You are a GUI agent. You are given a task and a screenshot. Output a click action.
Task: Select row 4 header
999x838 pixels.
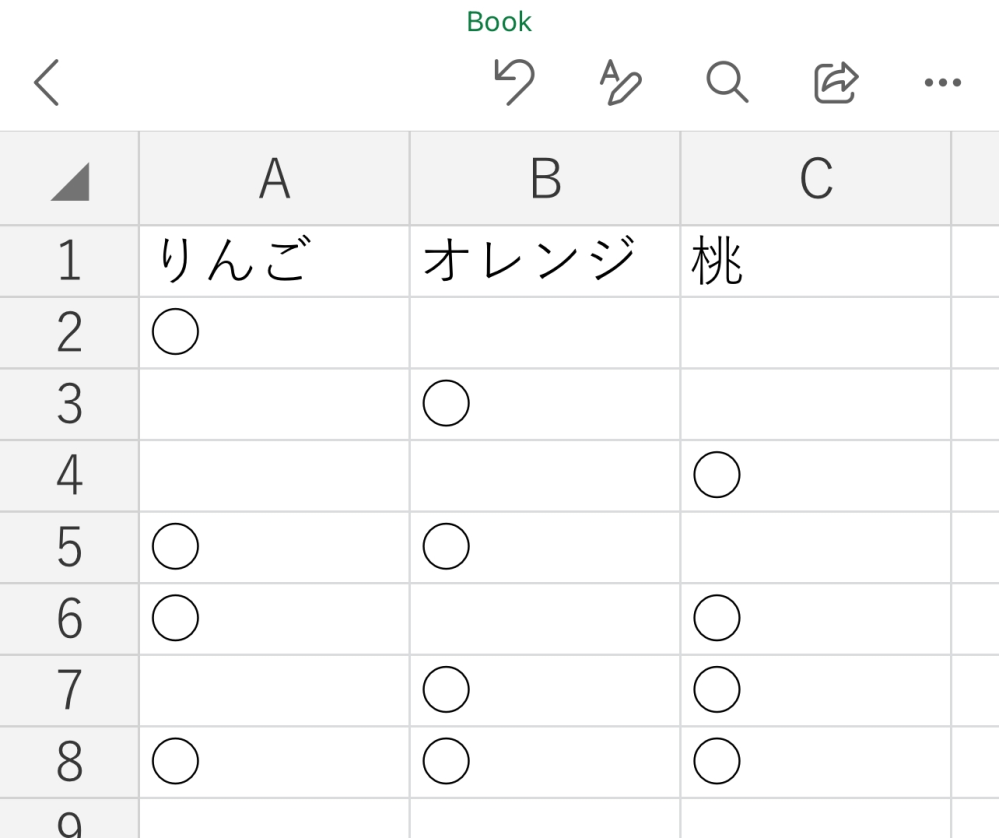pos(69,476)
